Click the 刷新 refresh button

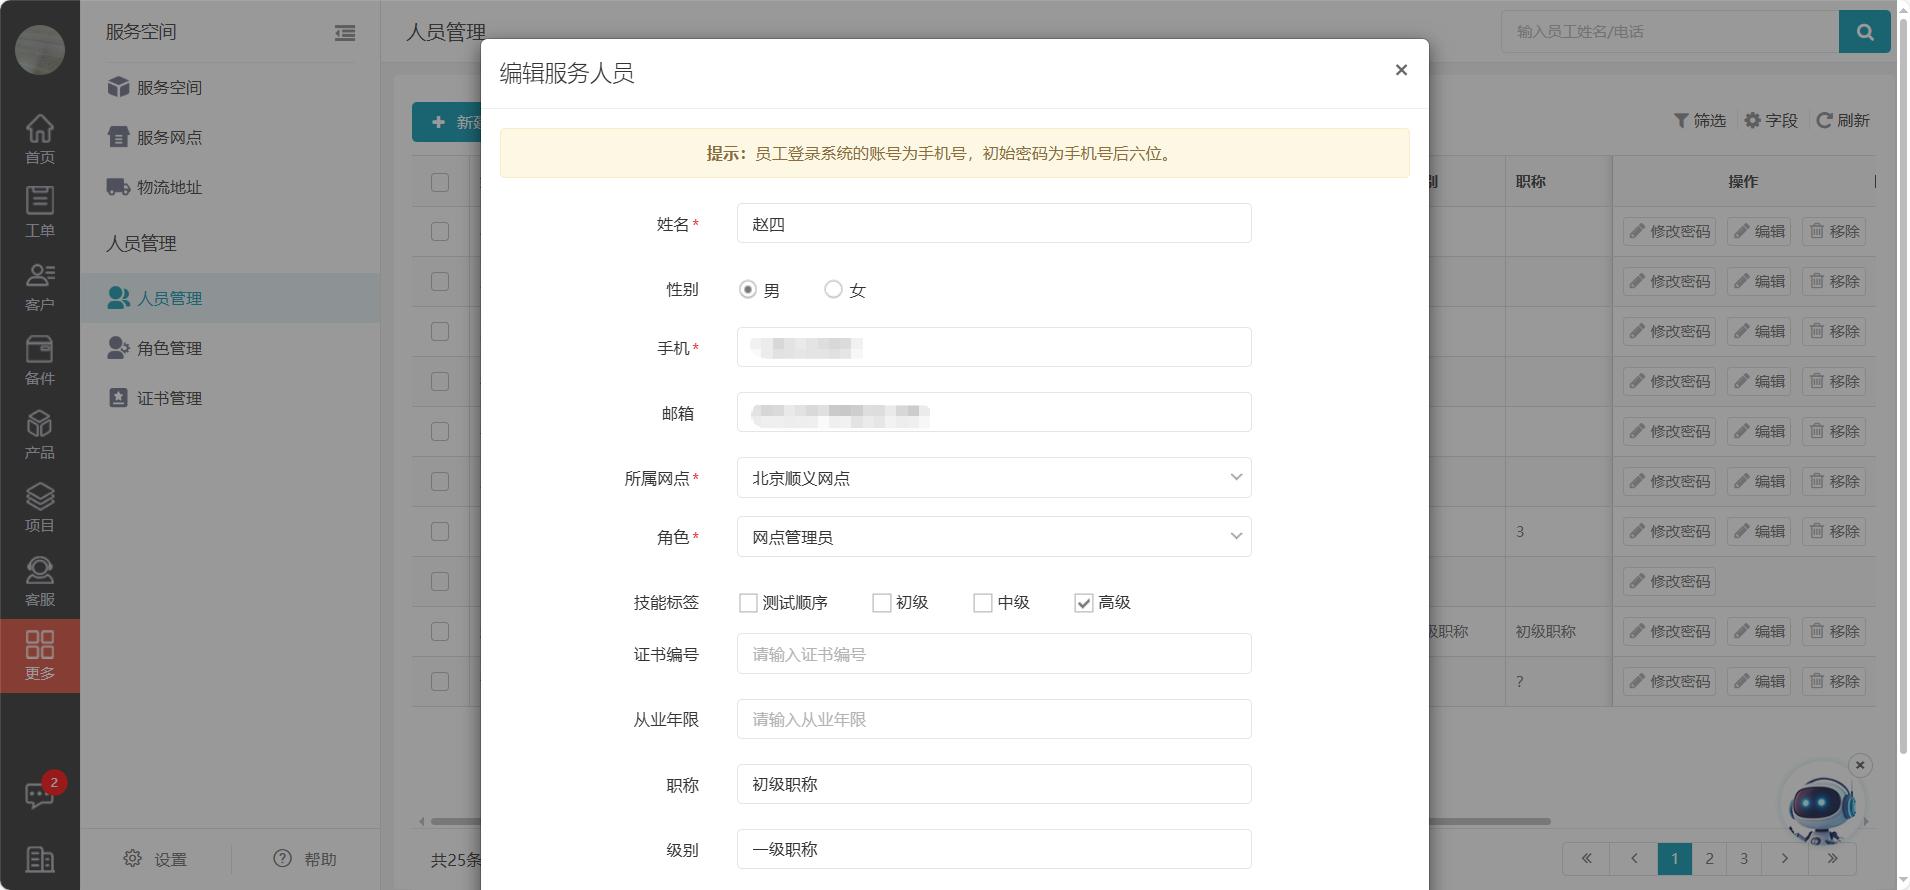[1843, 120]
